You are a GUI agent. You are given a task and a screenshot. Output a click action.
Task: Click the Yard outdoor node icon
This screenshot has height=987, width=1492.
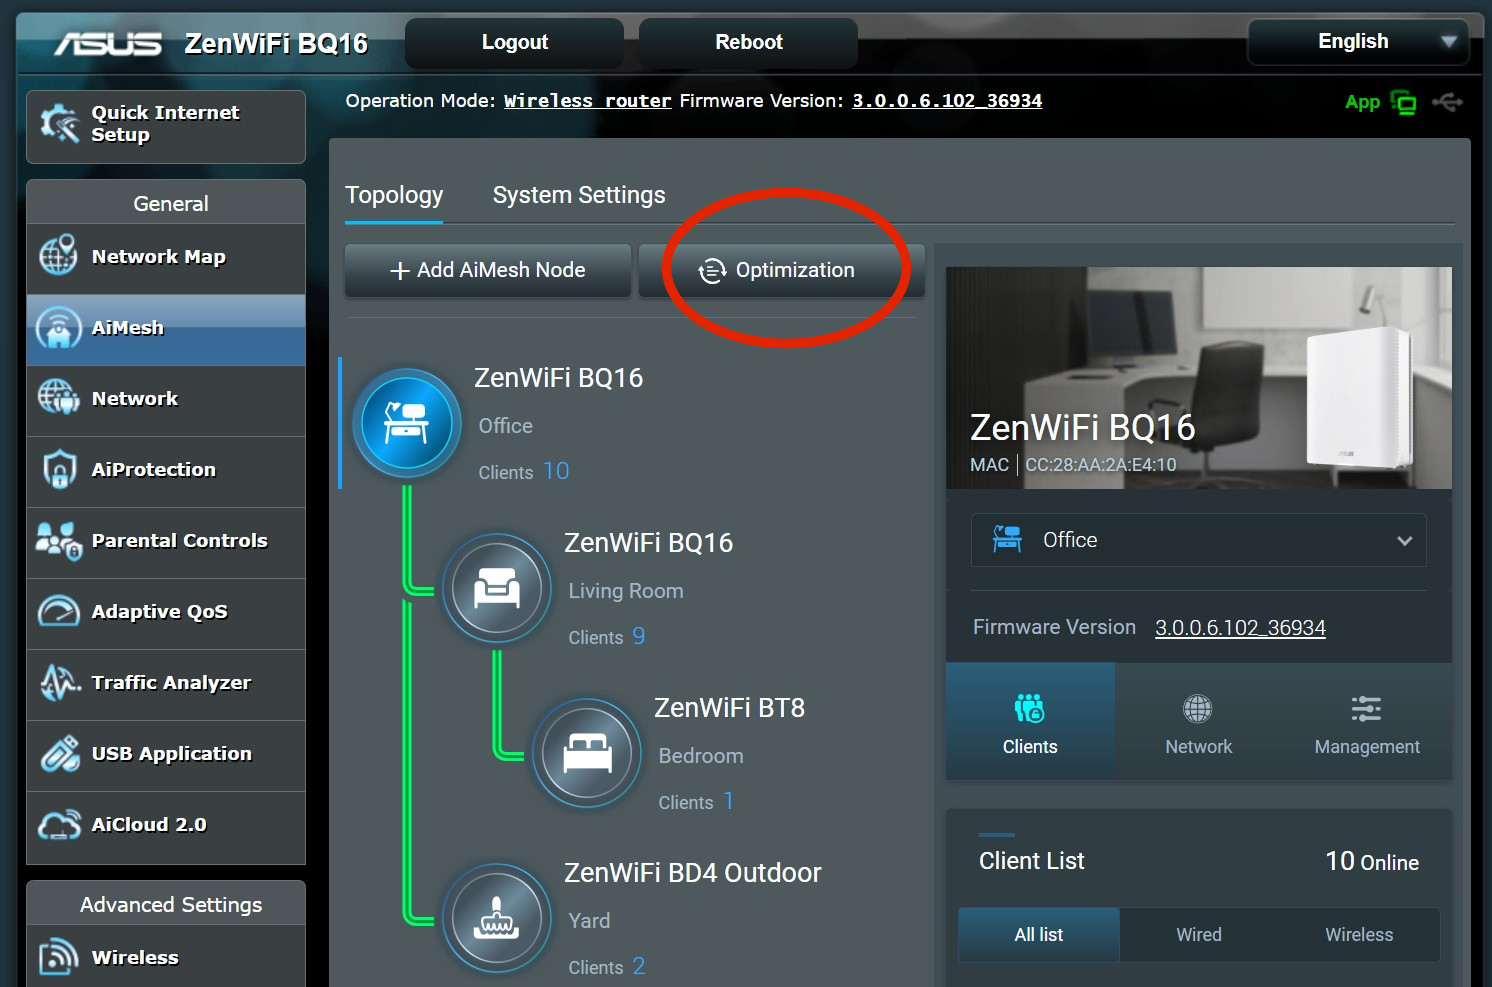[x=496, y=918]
